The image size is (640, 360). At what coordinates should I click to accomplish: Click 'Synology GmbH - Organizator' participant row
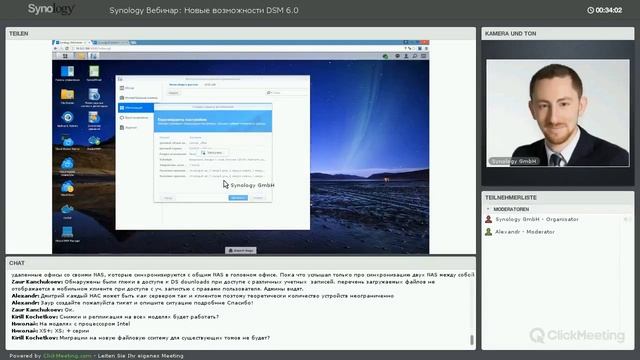coord(558,219)
